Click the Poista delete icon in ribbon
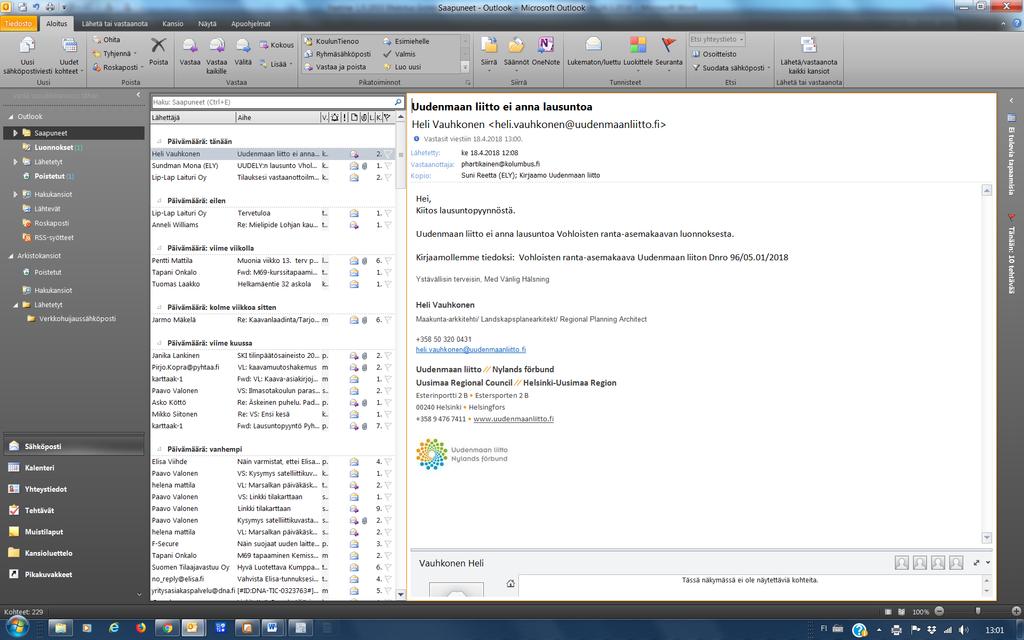1024x640 pixels. 158,51
